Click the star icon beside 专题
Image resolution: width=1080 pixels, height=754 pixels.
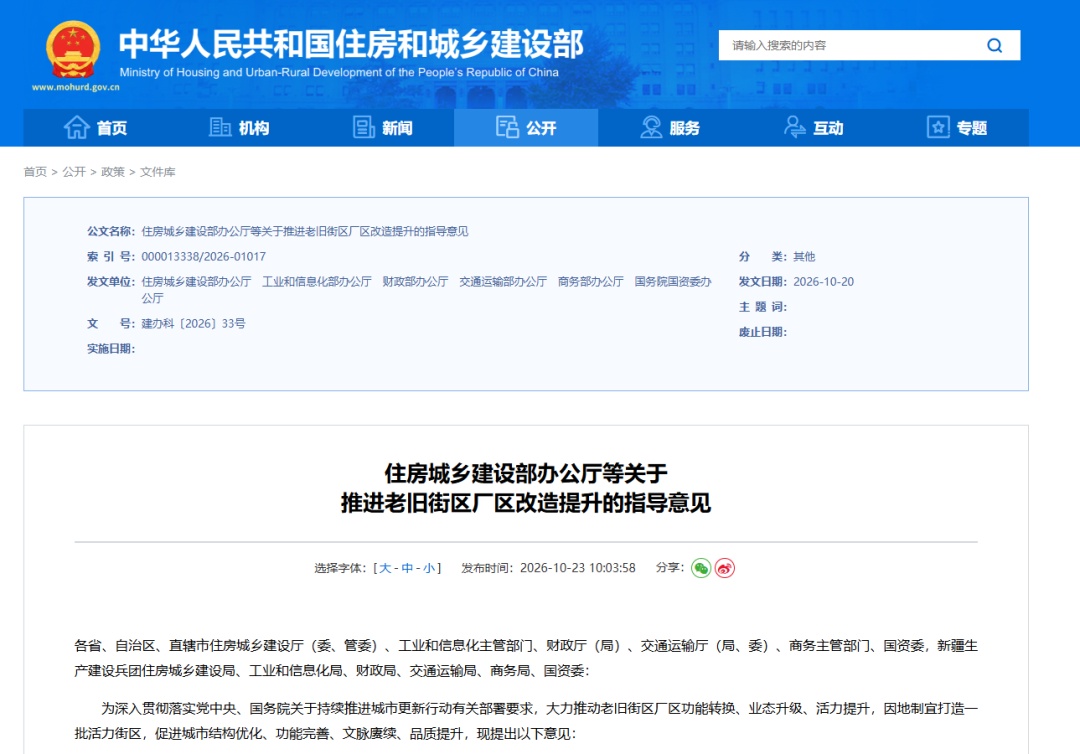pyautogui.click(x=938, y=127)
